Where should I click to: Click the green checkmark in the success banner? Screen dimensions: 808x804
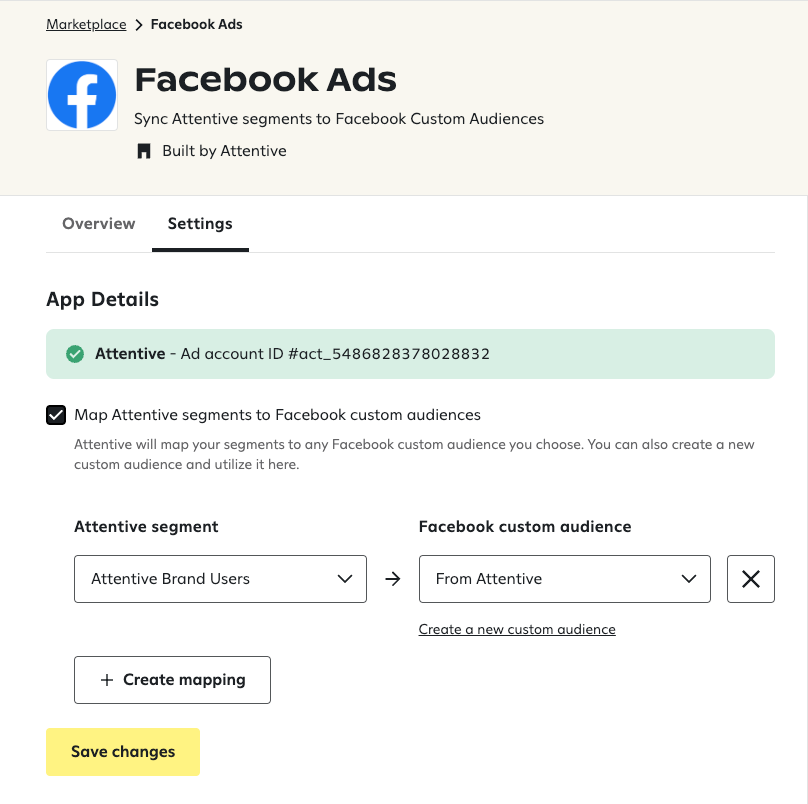pos(75,354)
